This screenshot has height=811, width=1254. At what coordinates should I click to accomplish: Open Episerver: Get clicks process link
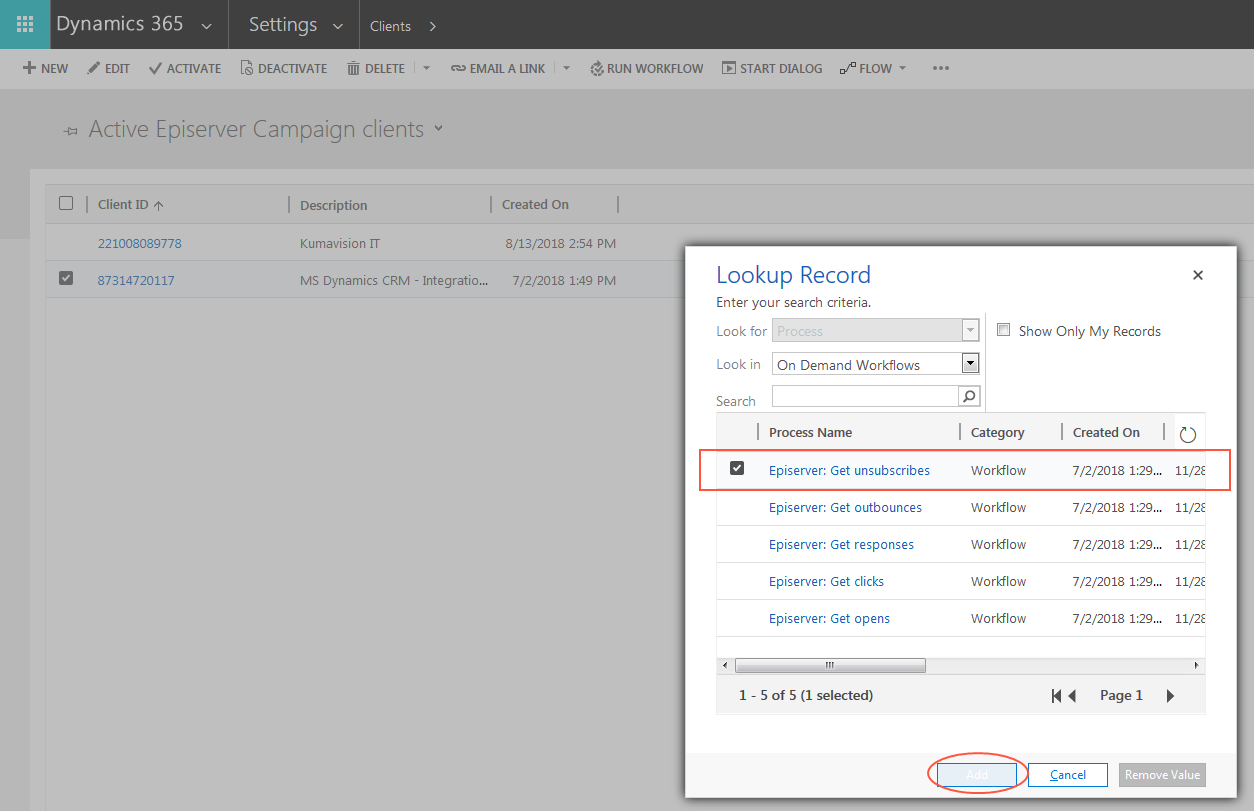826,581
